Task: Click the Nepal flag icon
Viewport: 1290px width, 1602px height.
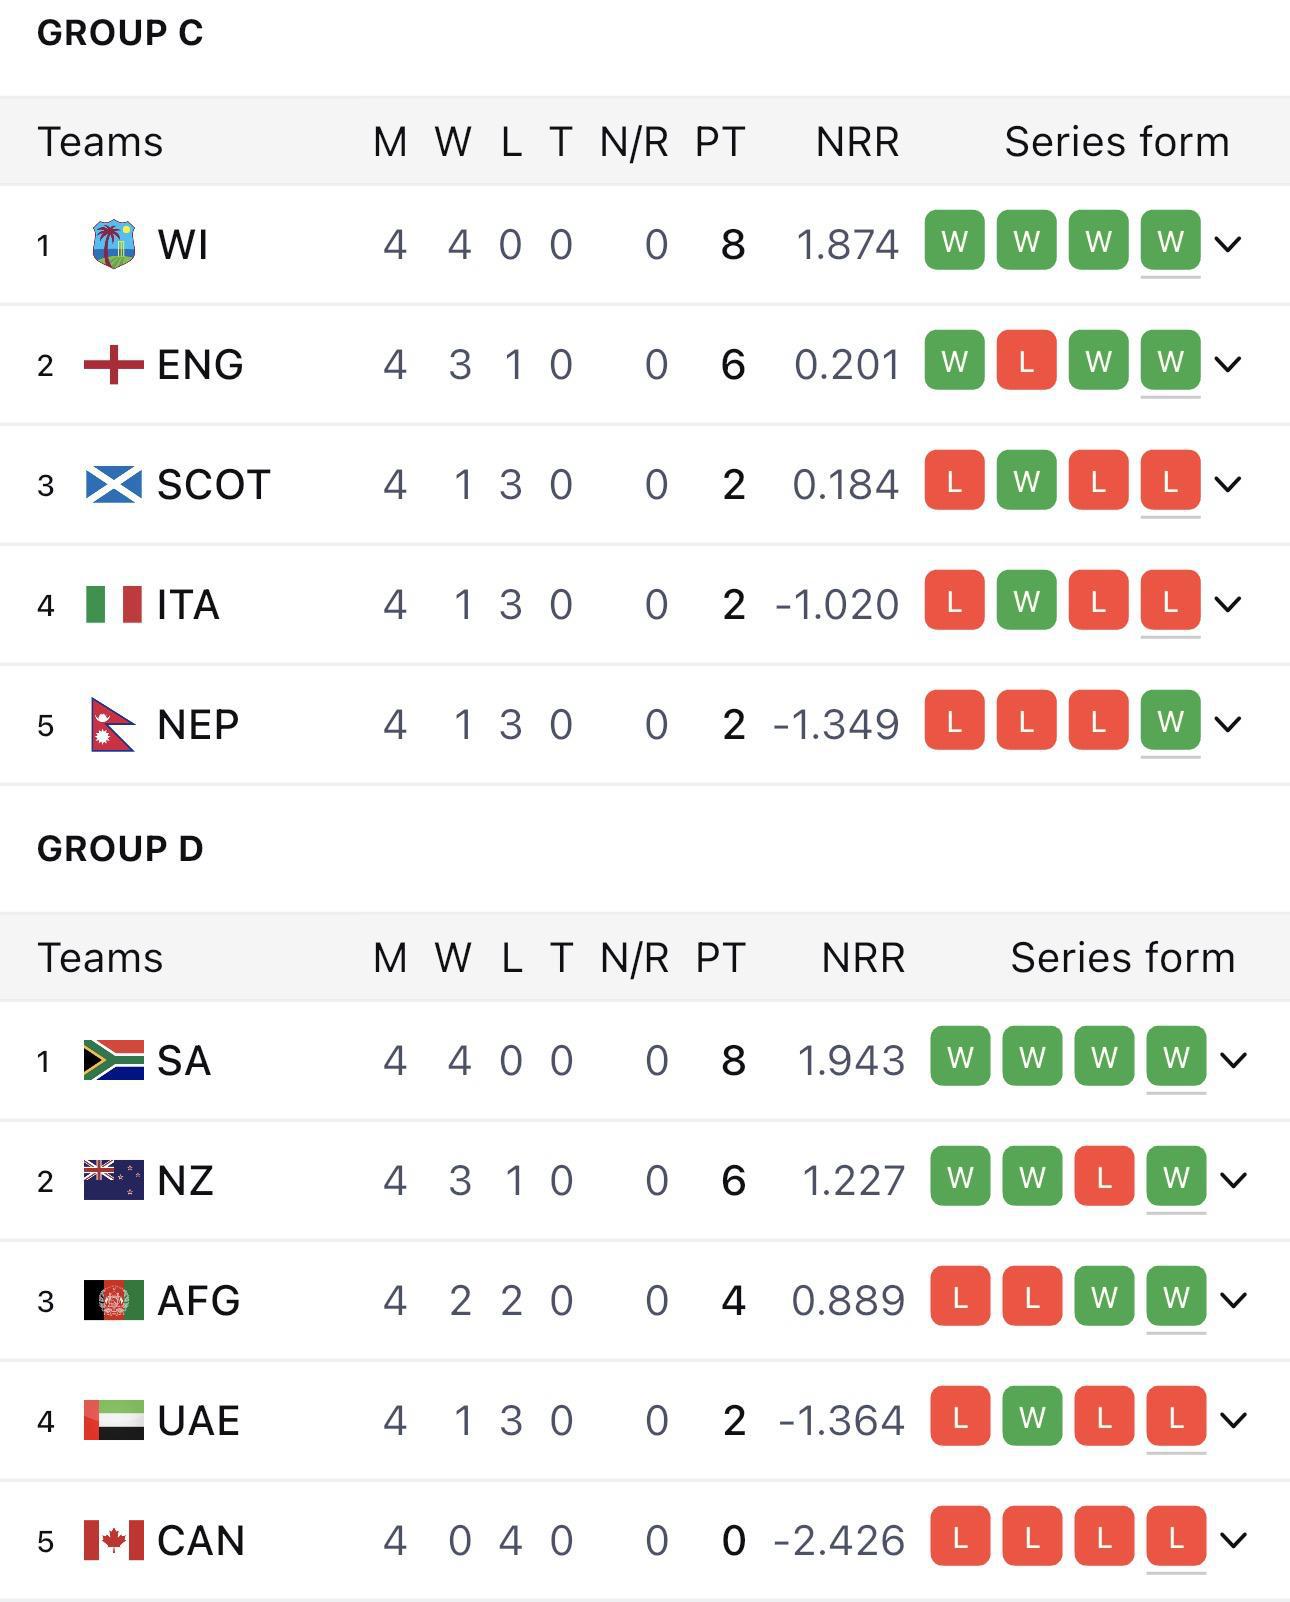Action: [112, 724]
